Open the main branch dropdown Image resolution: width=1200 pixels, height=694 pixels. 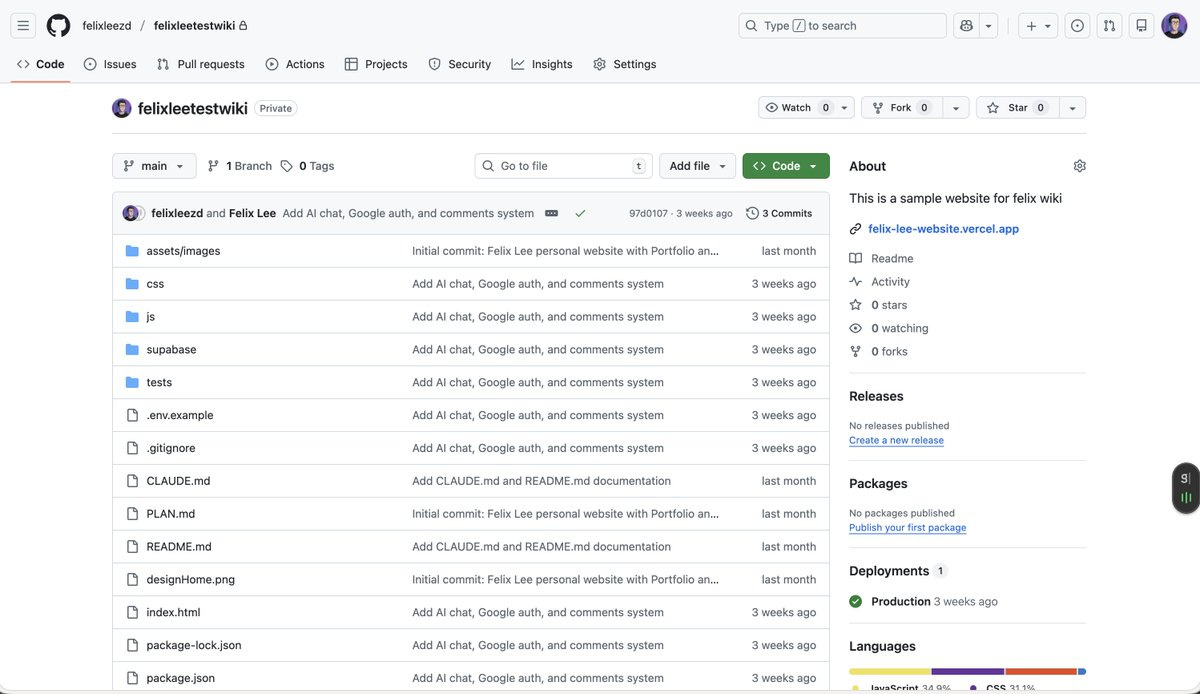point(154,166)
